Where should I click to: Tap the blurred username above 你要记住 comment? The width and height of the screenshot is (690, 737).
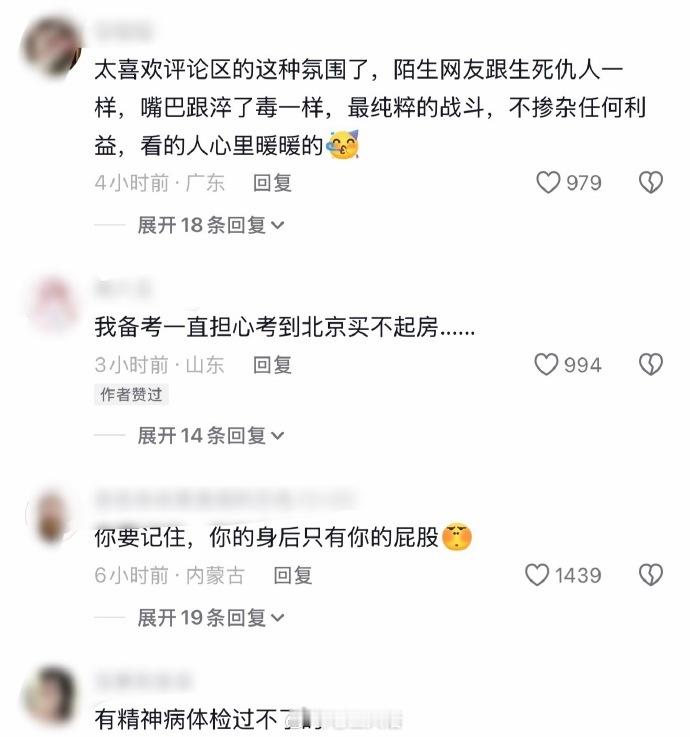coord(225,499)
